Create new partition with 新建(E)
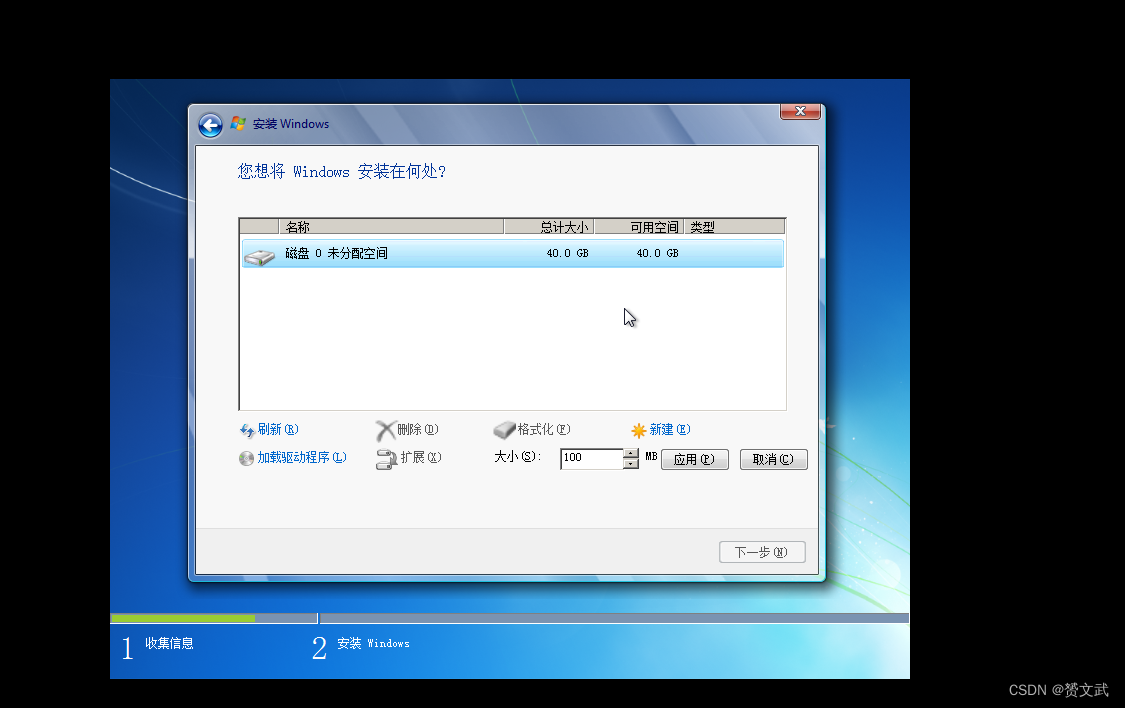 point(669,429)
